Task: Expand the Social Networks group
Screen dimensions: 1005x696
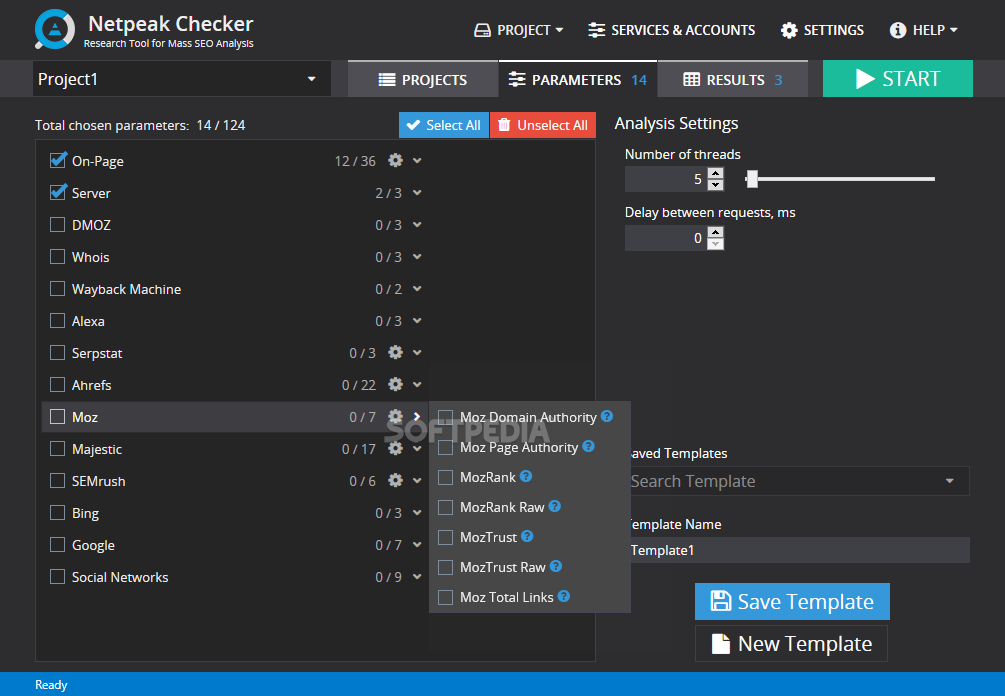Action: (417, 577)
